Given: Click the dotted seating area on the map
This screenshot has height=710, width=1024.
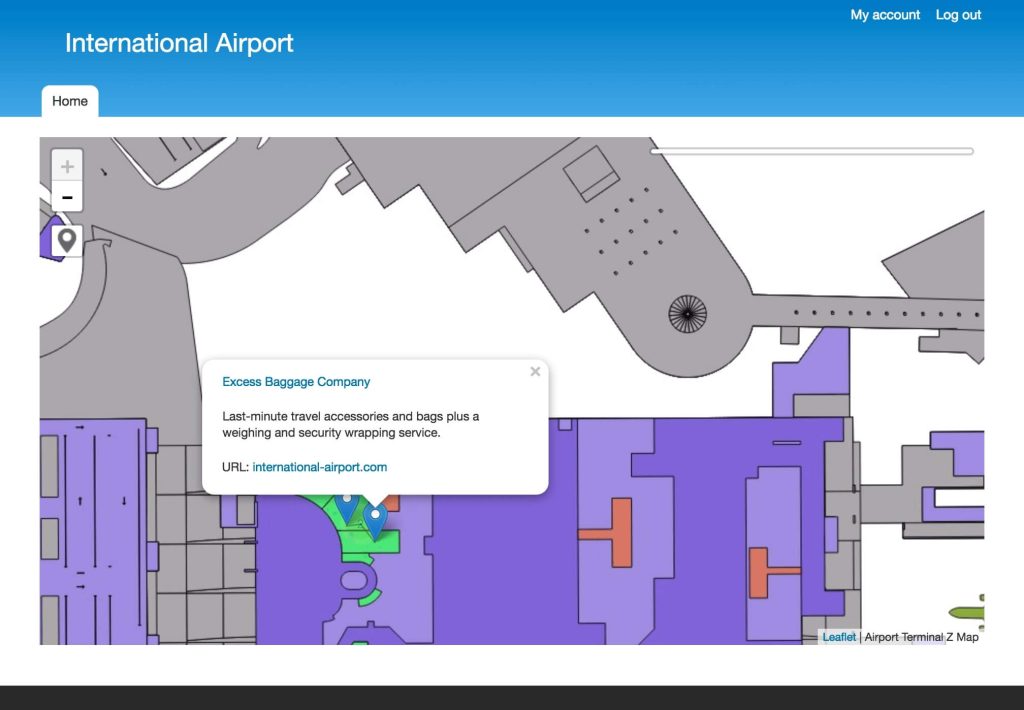Looking at the screenshot, I should pyautogui.click(x=630, y=230).
